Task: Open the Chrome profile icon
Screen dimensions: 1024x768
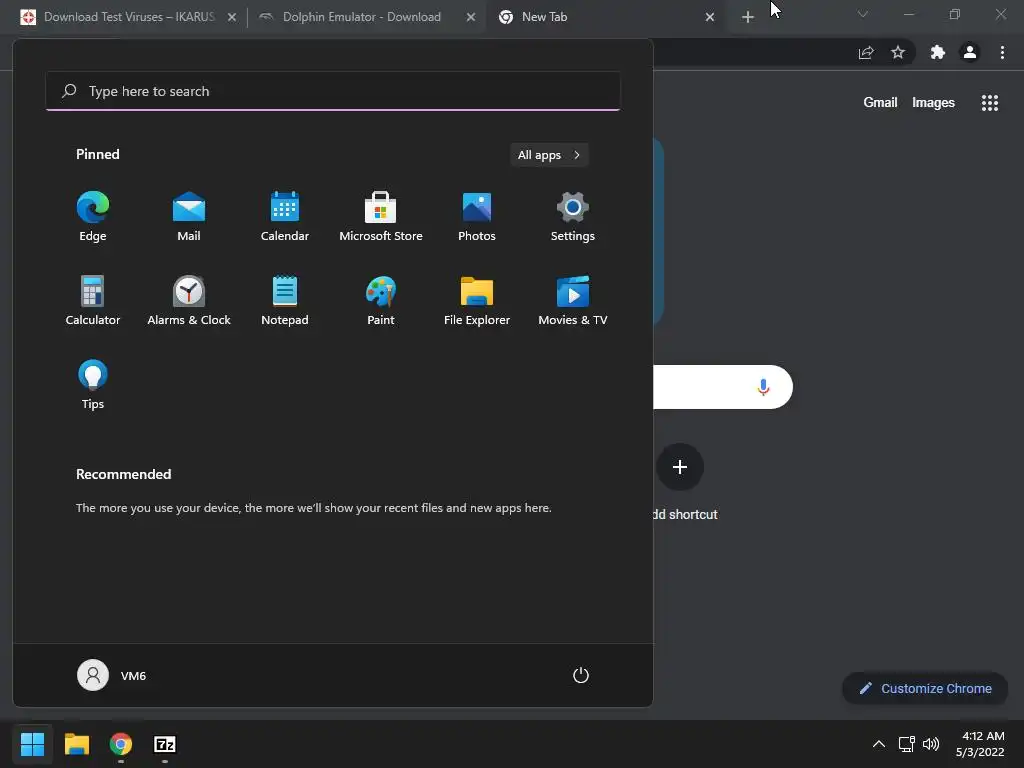Action: [970, 52]
